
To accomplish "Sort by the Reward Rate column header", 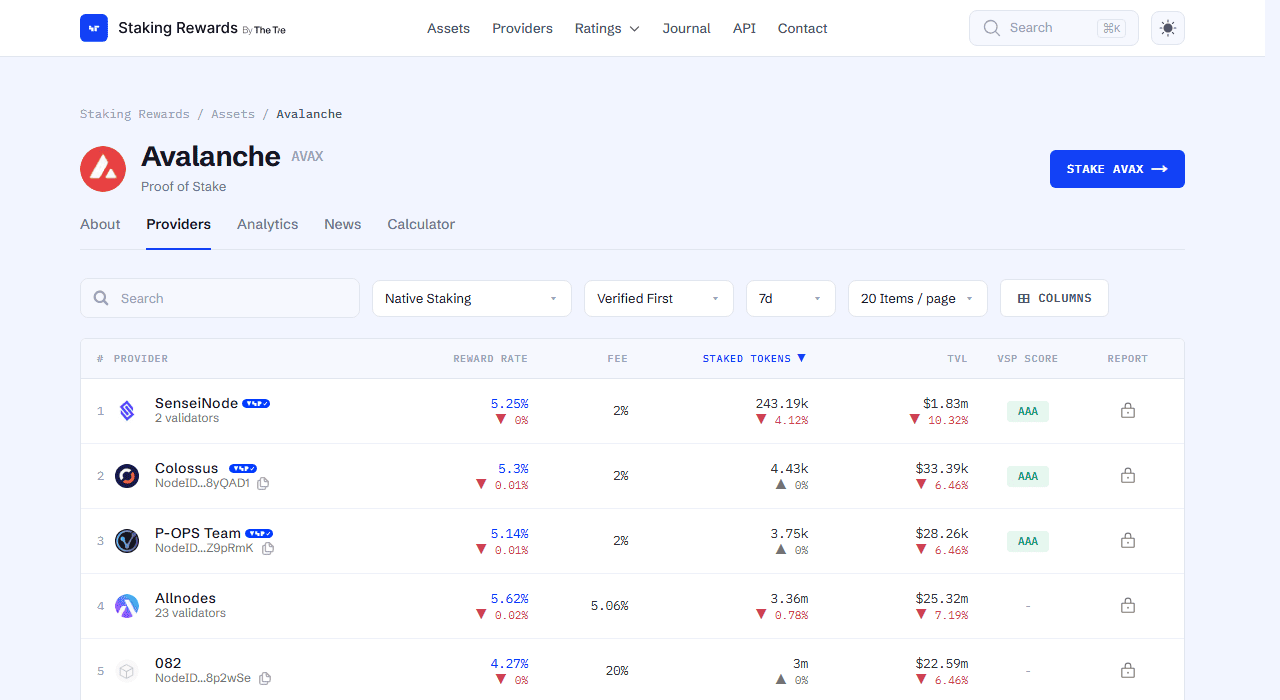I will (490, 359).
